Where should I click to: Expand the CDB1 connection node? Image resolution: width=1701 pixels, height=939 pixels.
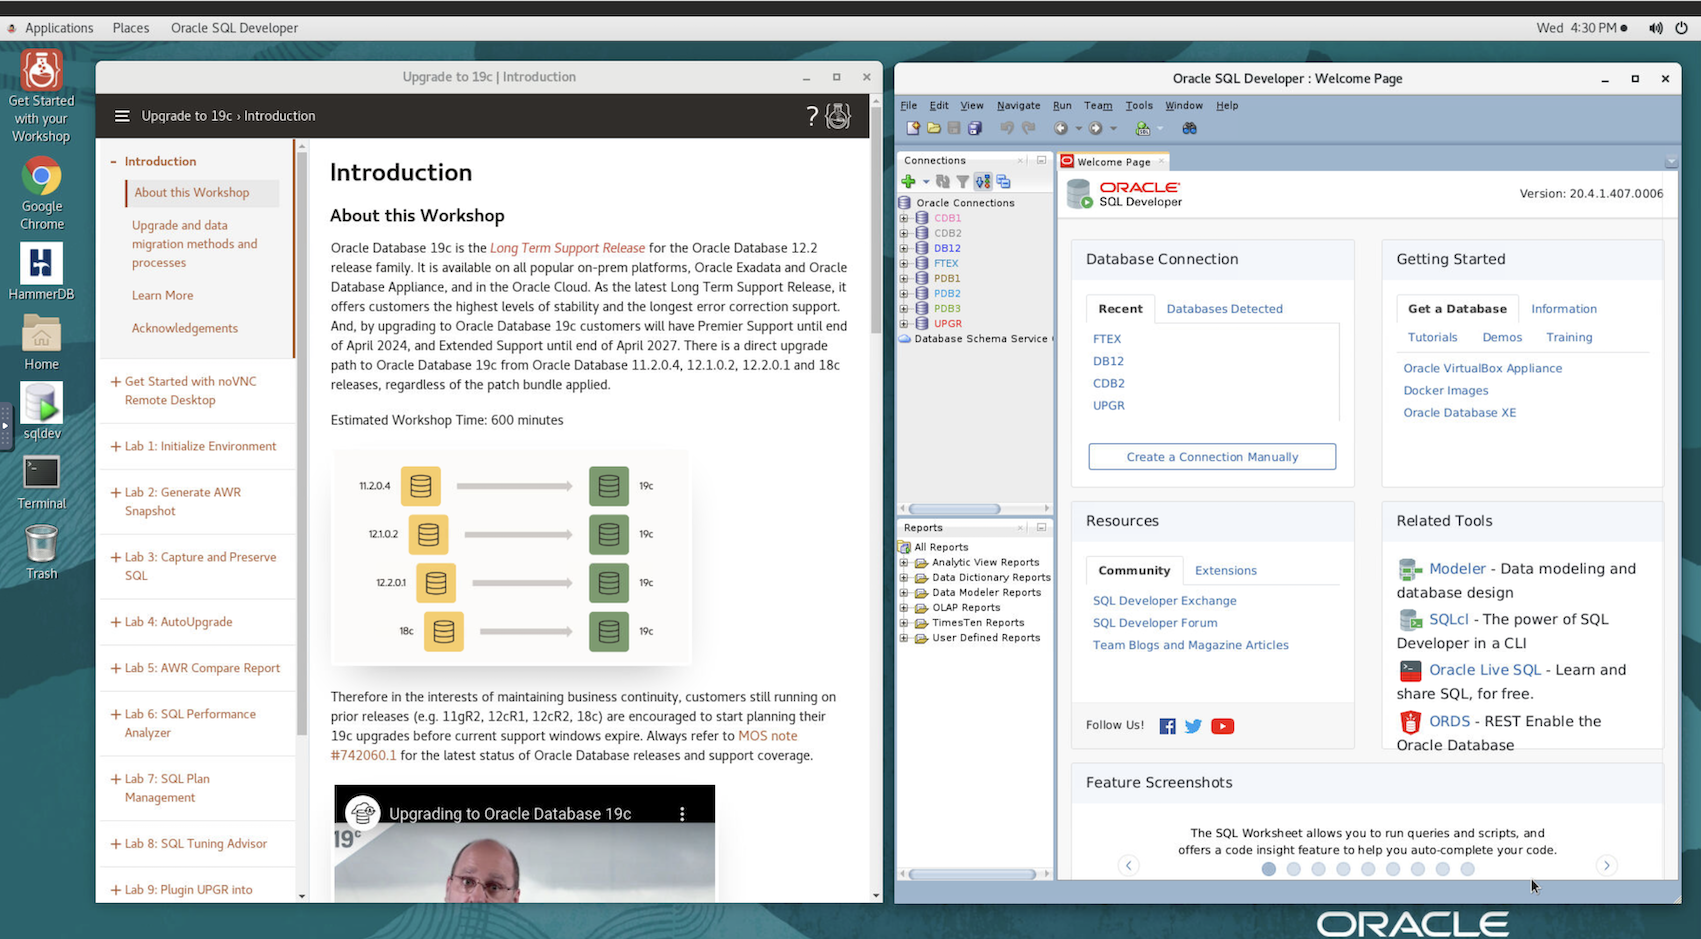(x=904, y=218)
